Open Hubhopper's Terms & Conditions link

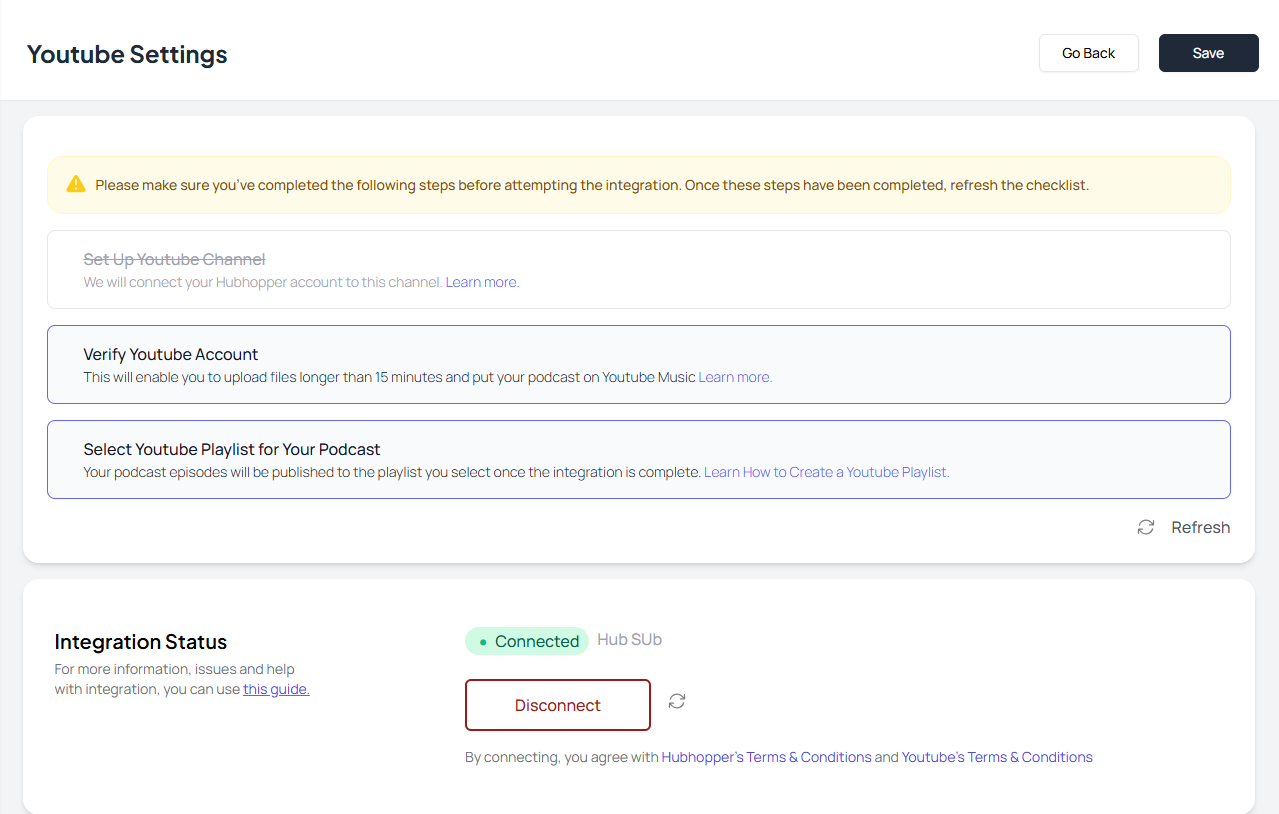click(x=767, y=757)
